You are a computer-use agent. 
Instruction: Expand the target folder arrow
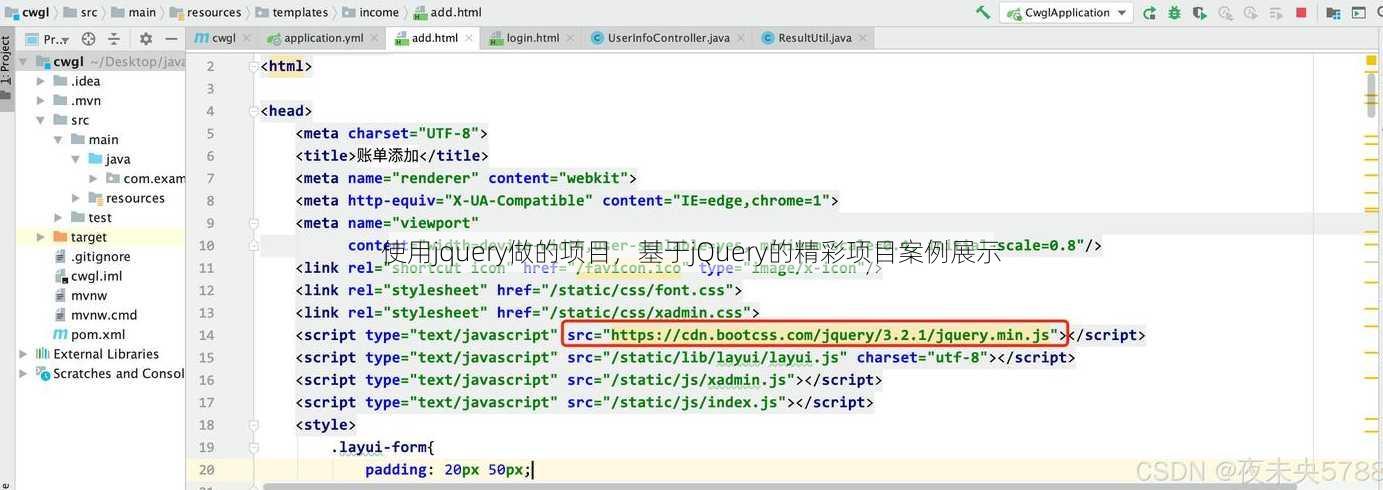tap(41, 237)
